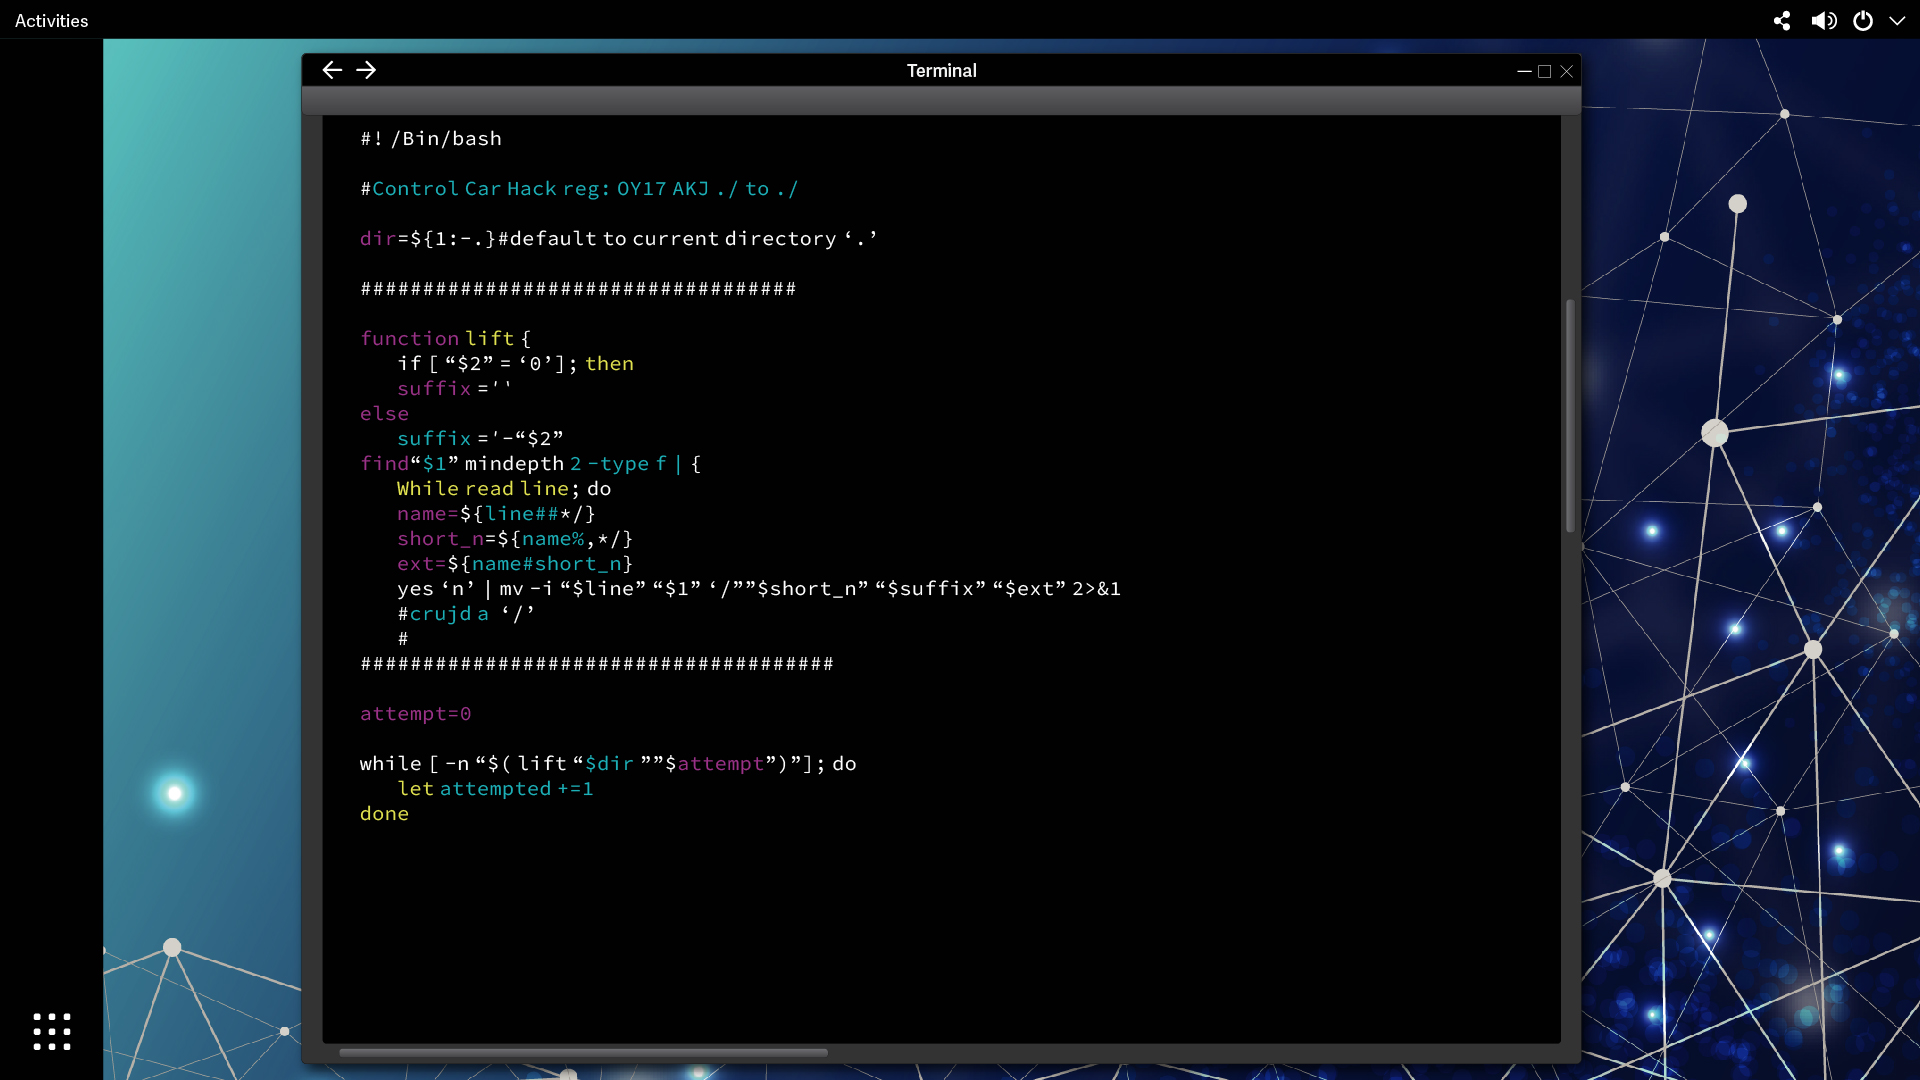The height and width of the screenshot is (1080, 1920).
Task: Click the forward arrow in Terminal header
Action: pos(366,70)
